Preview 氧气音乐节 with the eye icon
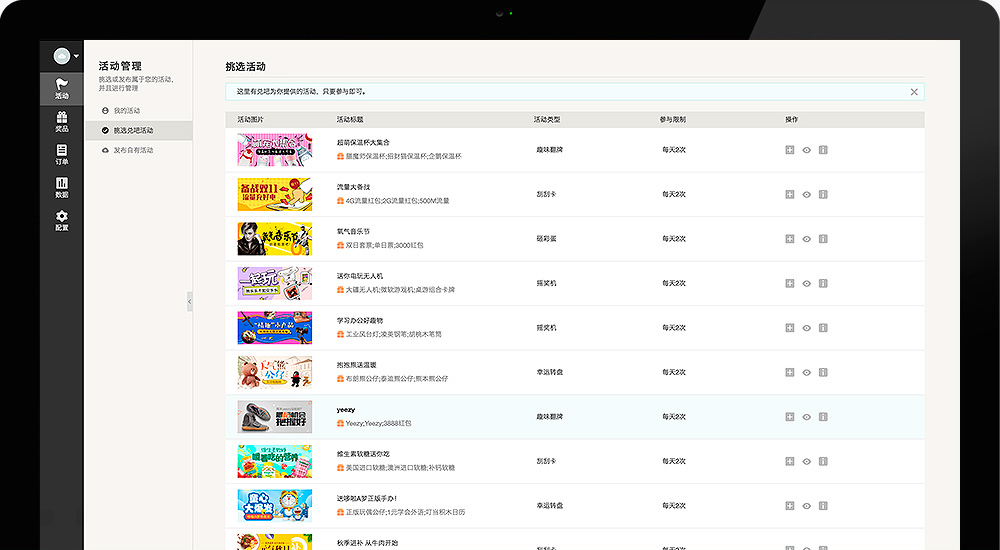 806,239
